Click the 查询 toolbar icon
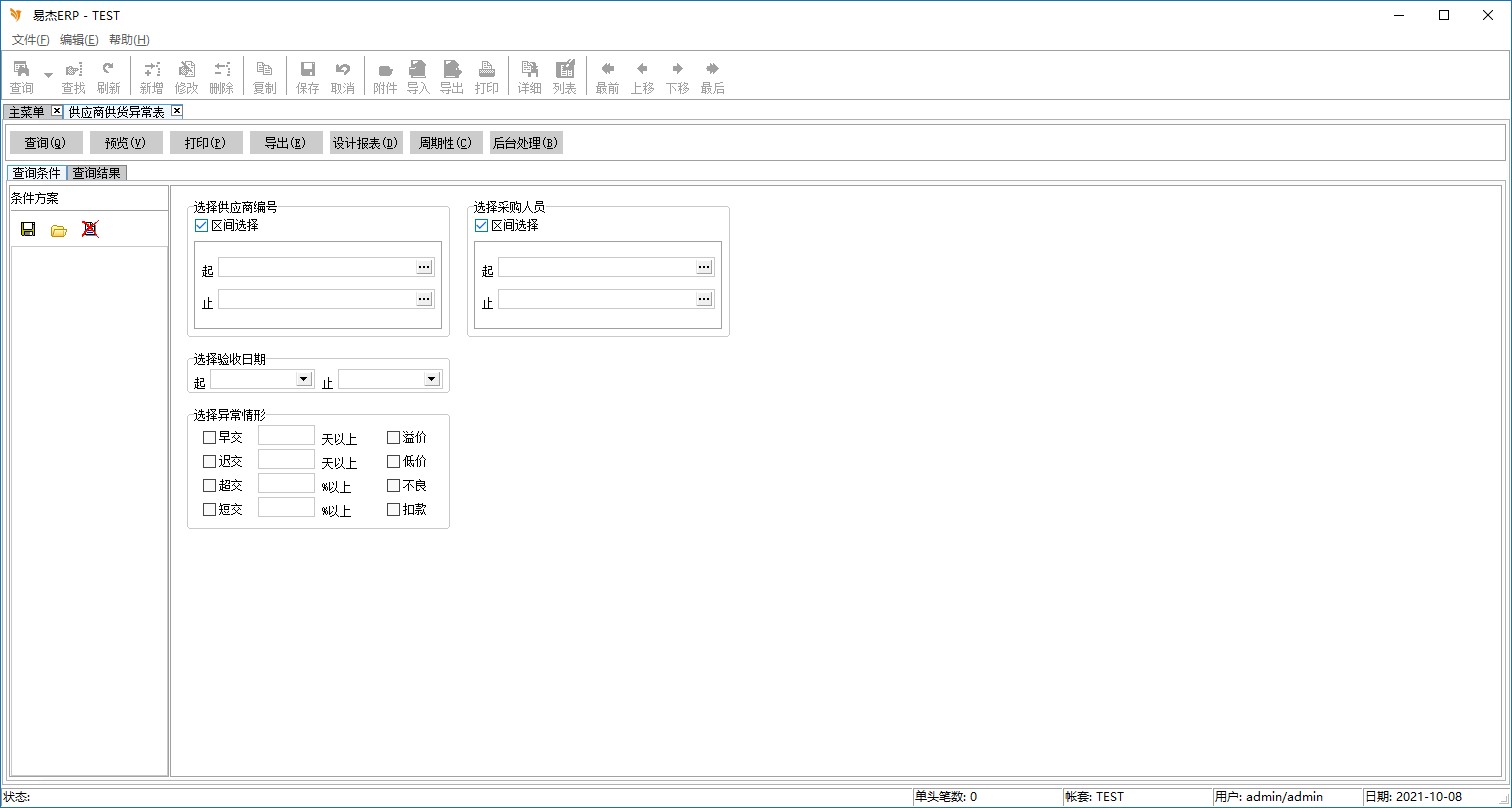The width and height of the screenshot is (1512, 808). [x=21, y=77]
